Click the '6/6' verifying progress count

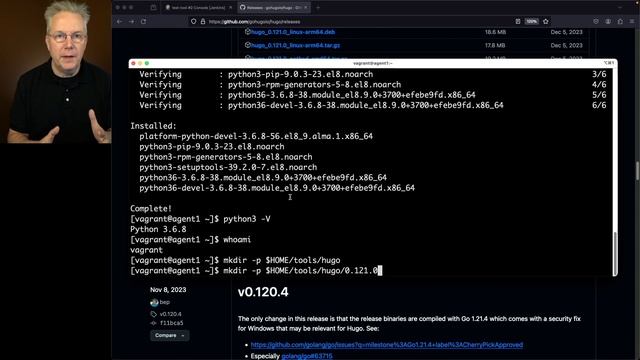[599, 105]
